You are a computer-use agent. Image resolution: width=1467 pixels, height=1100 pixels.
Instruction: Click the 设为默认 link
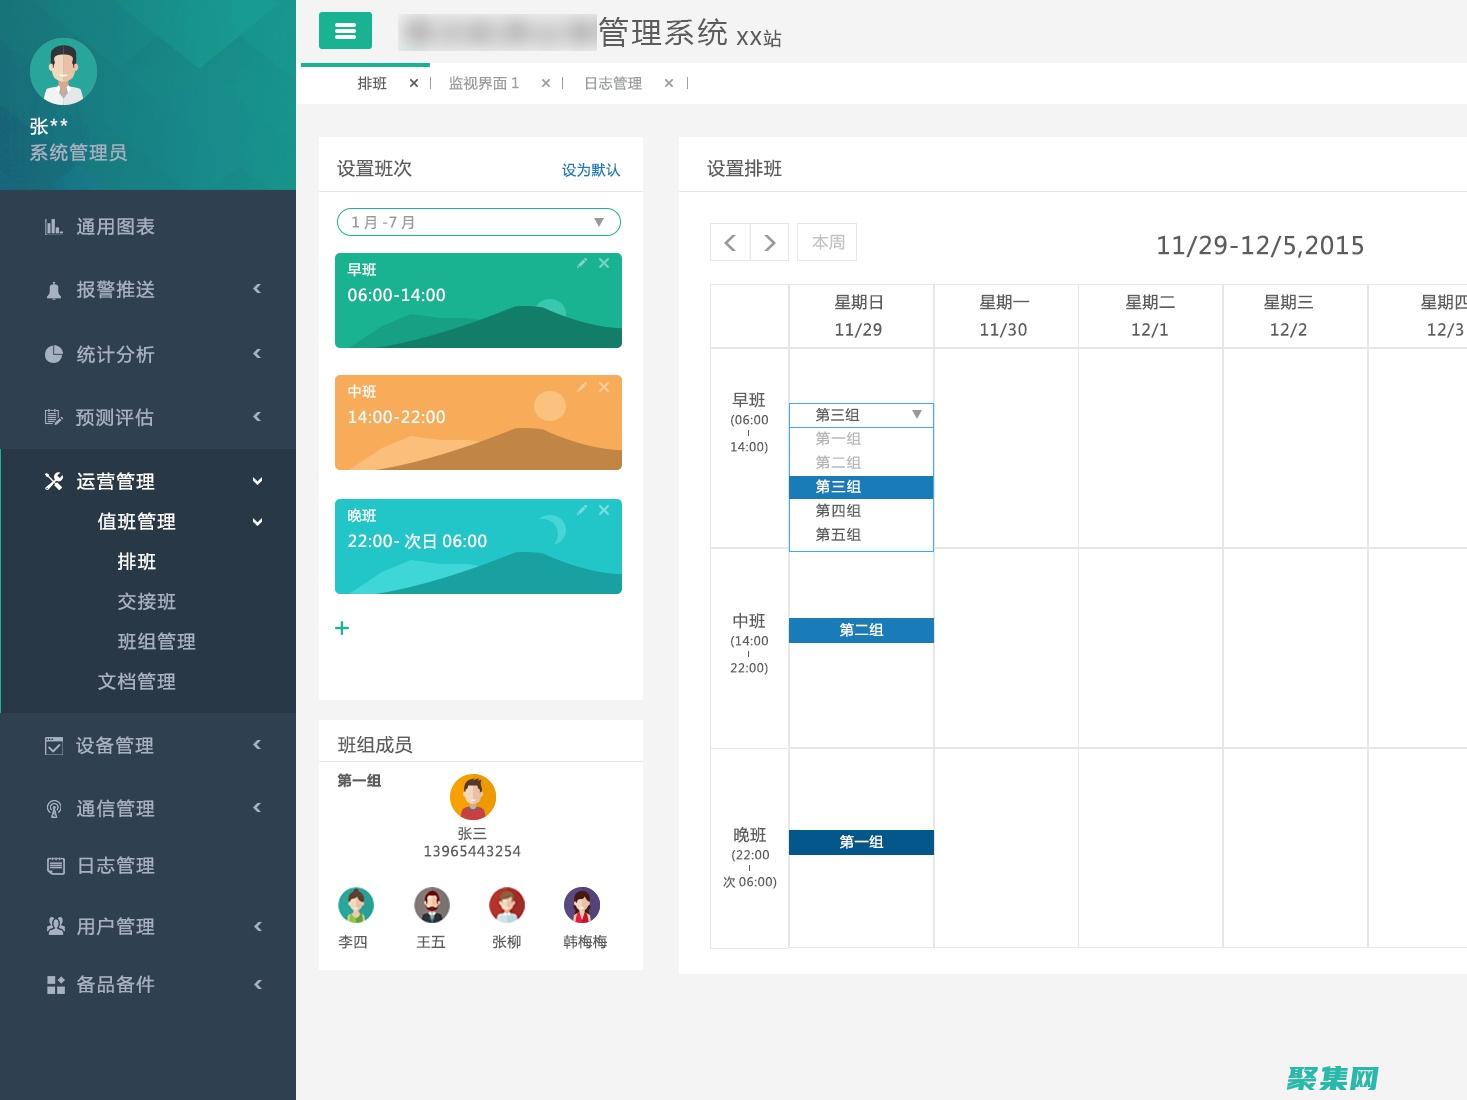590,169
